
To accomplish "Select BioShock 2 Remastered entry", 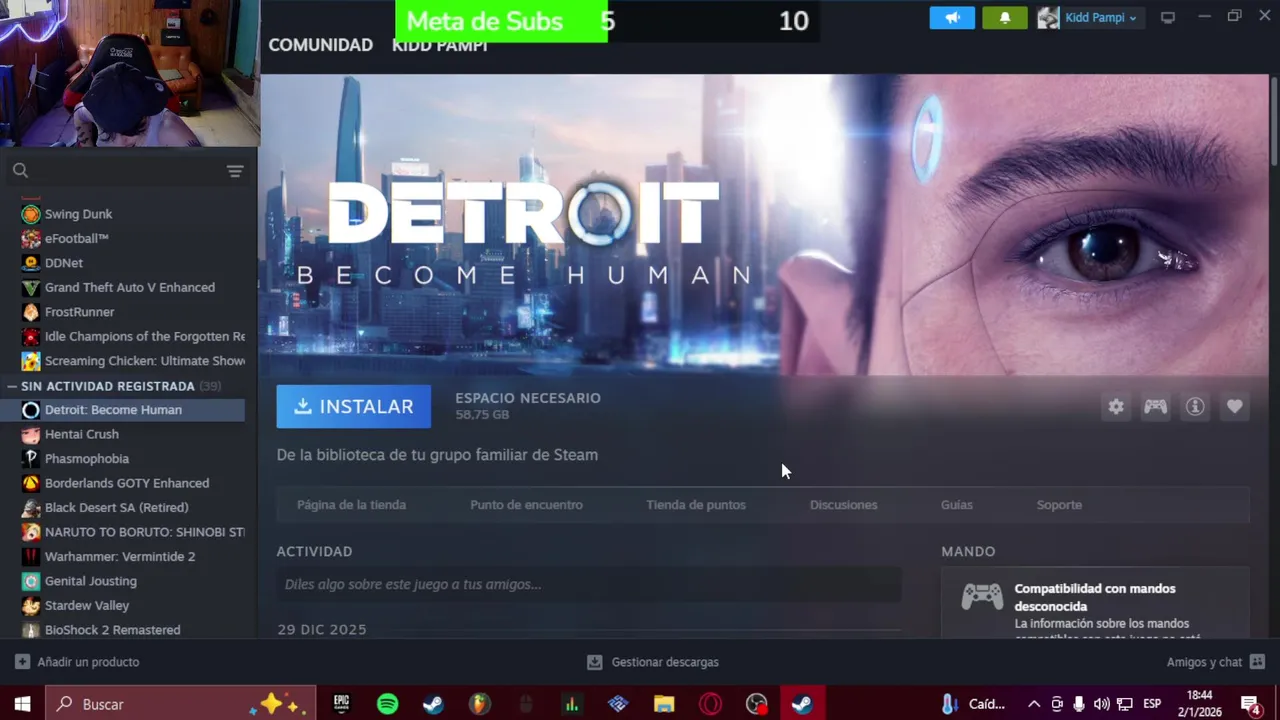I will coord(113,630).
